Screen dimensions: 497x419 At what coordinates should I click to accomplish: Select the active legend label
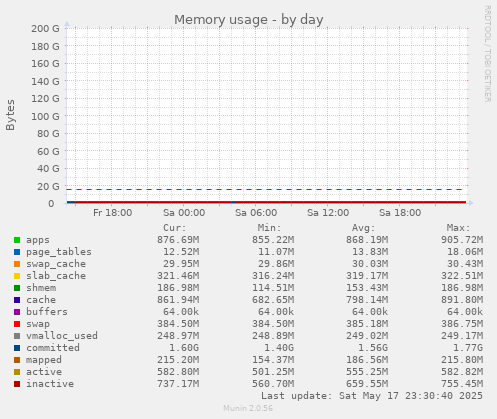coord(44,372)
